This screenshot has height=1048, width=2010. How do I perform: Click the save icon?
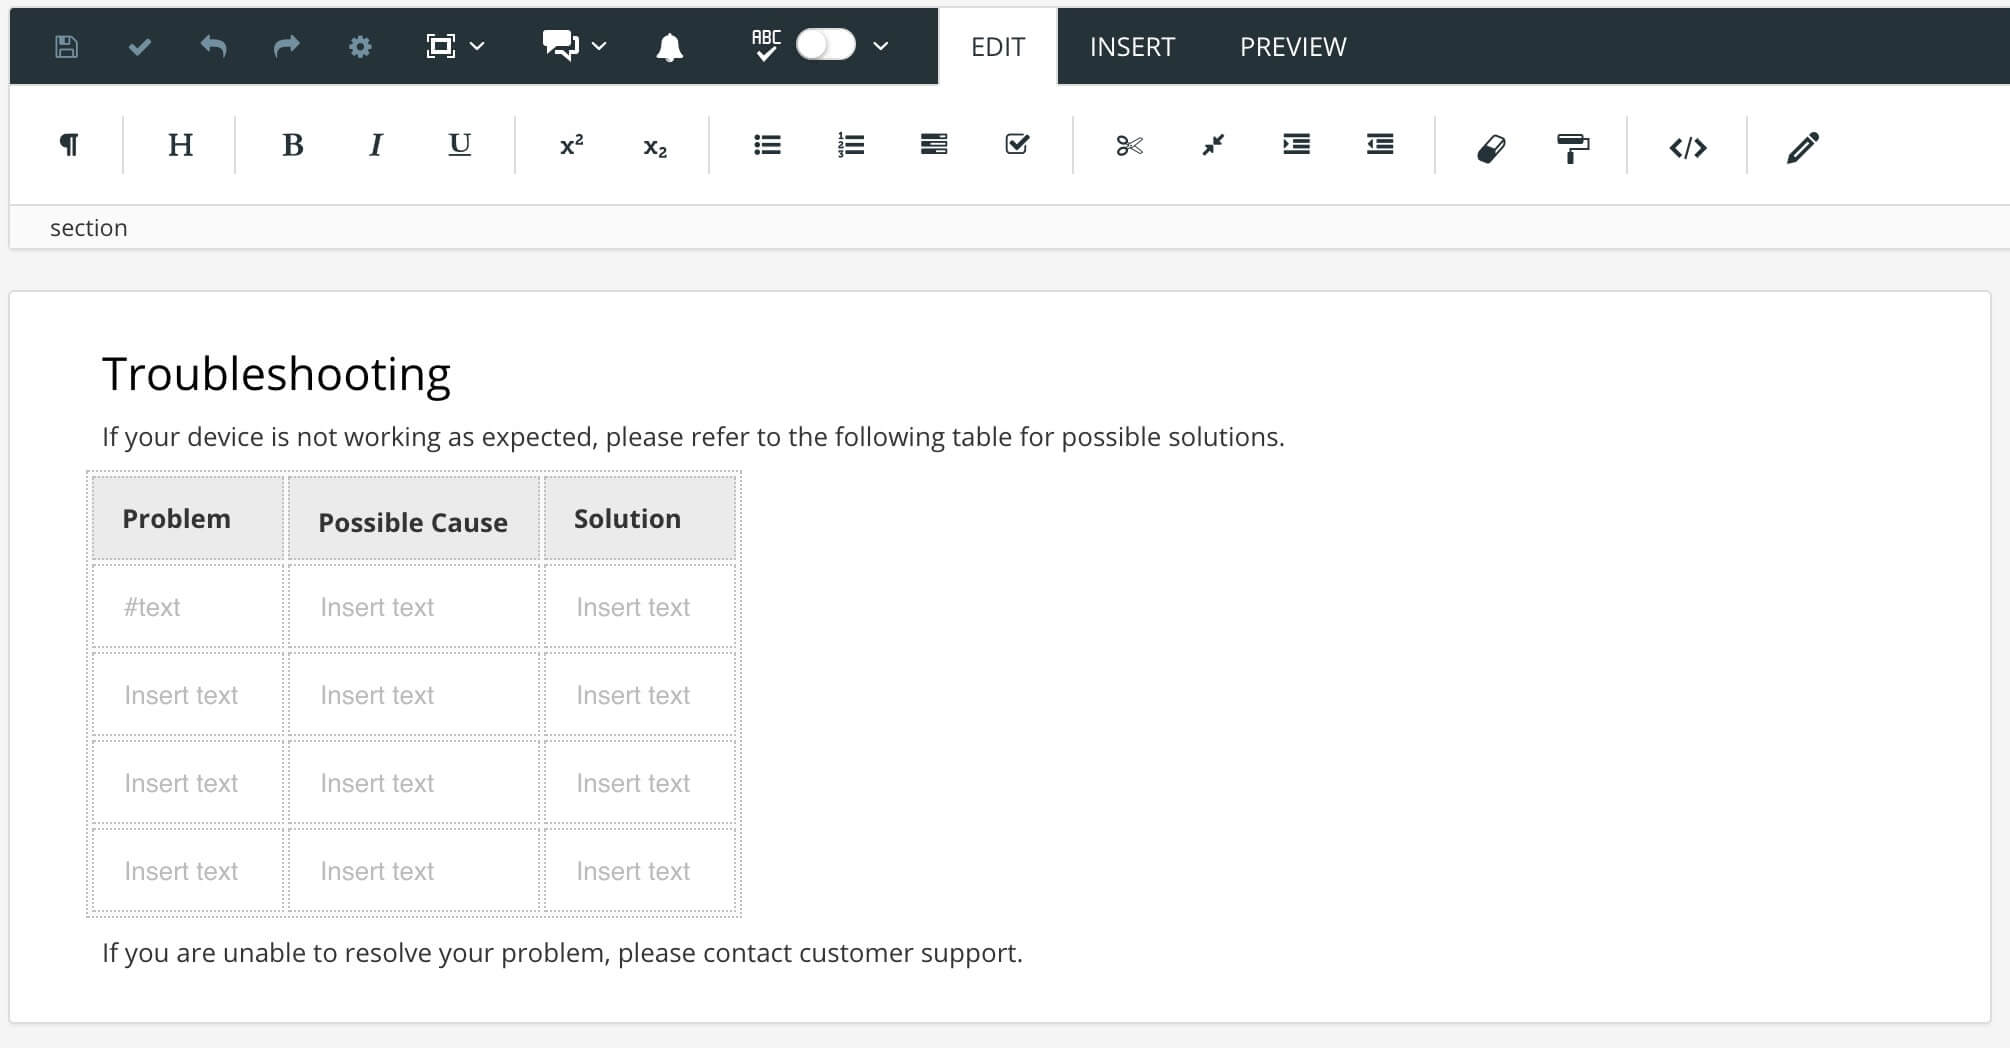66,46
